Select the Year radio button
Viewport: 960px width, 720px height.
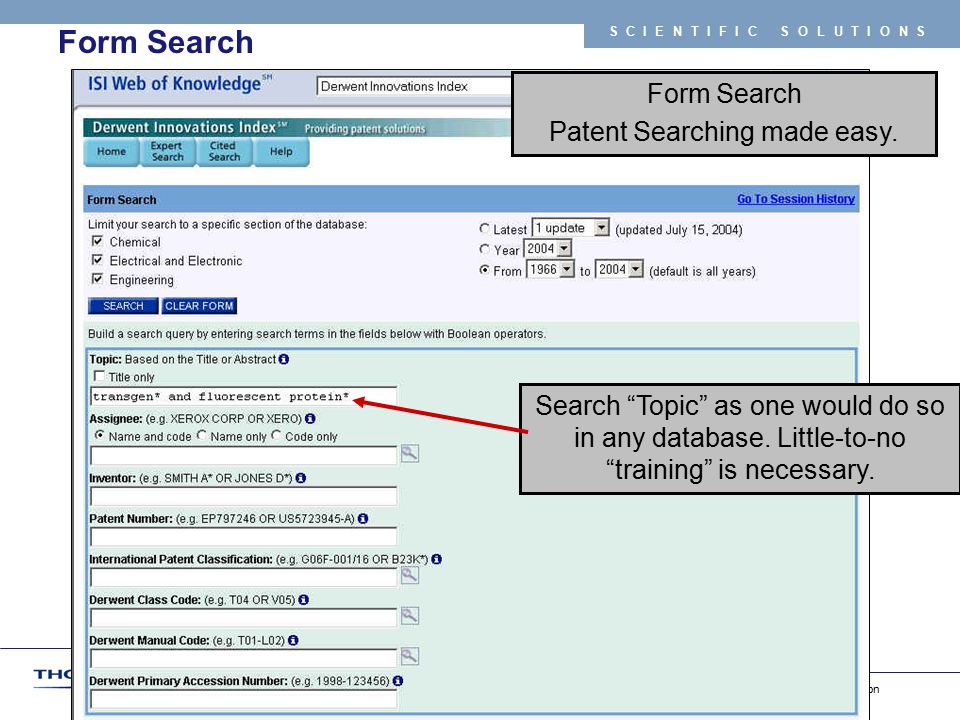click(484, 249)
